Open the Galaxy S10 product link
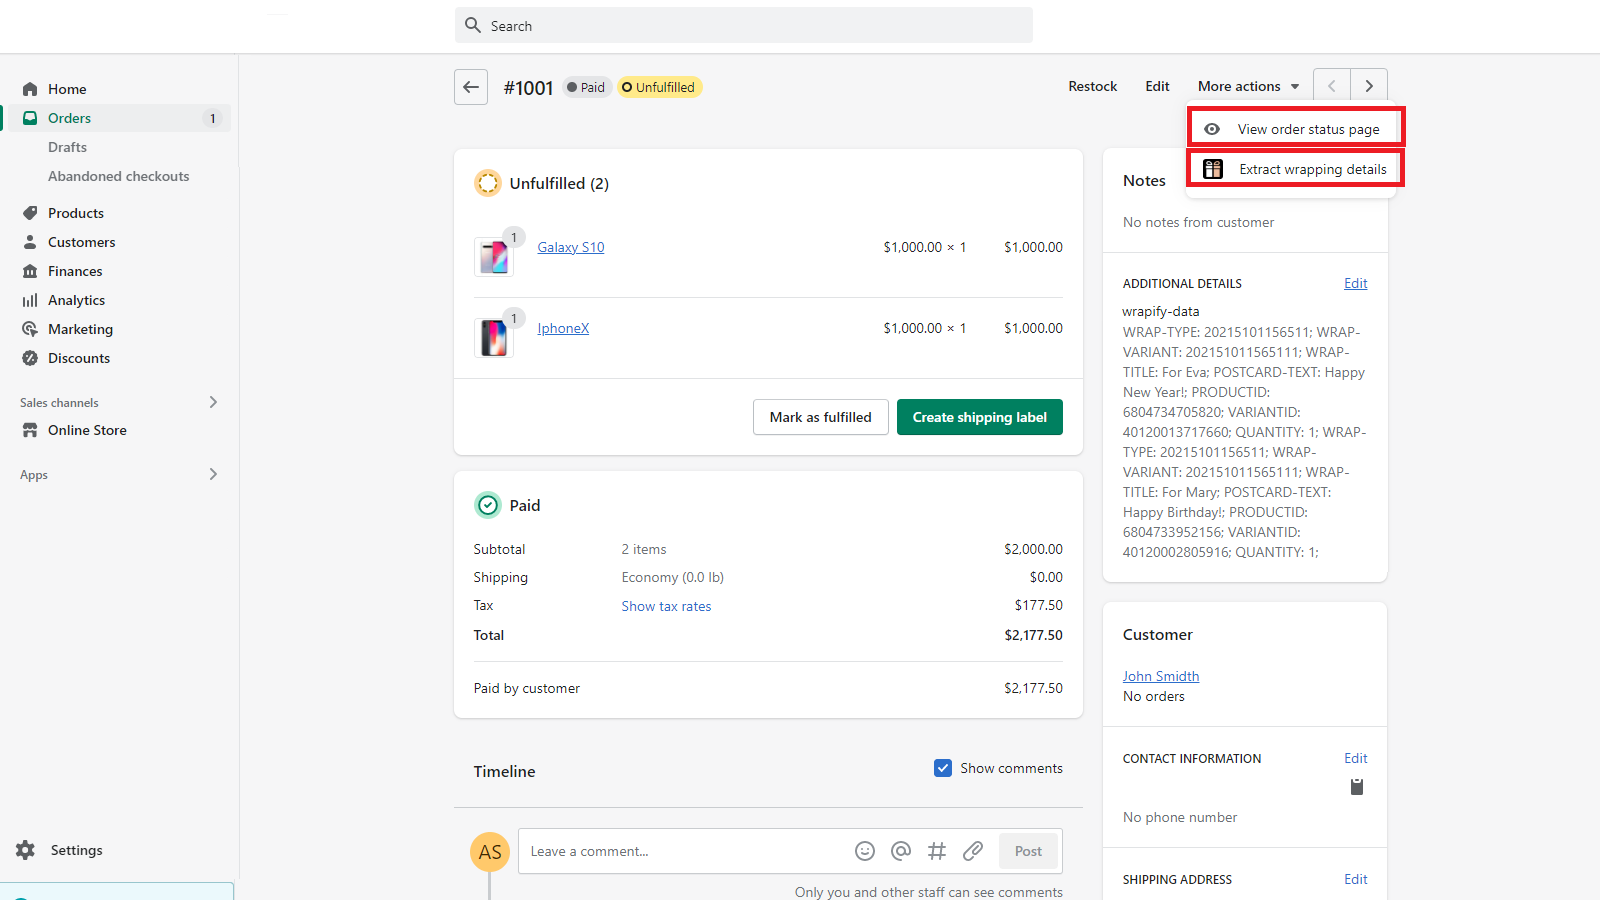 click(570, 247)
